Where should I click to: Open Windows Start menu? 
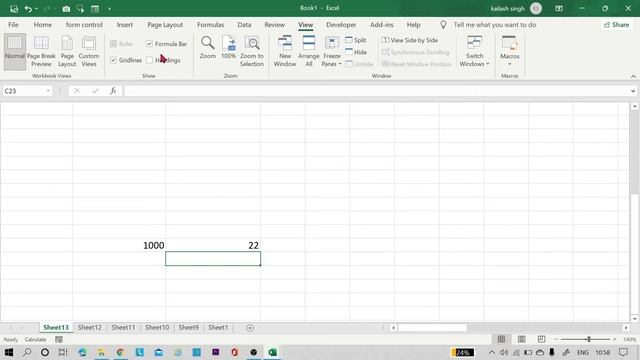click(x=9, y=352)
